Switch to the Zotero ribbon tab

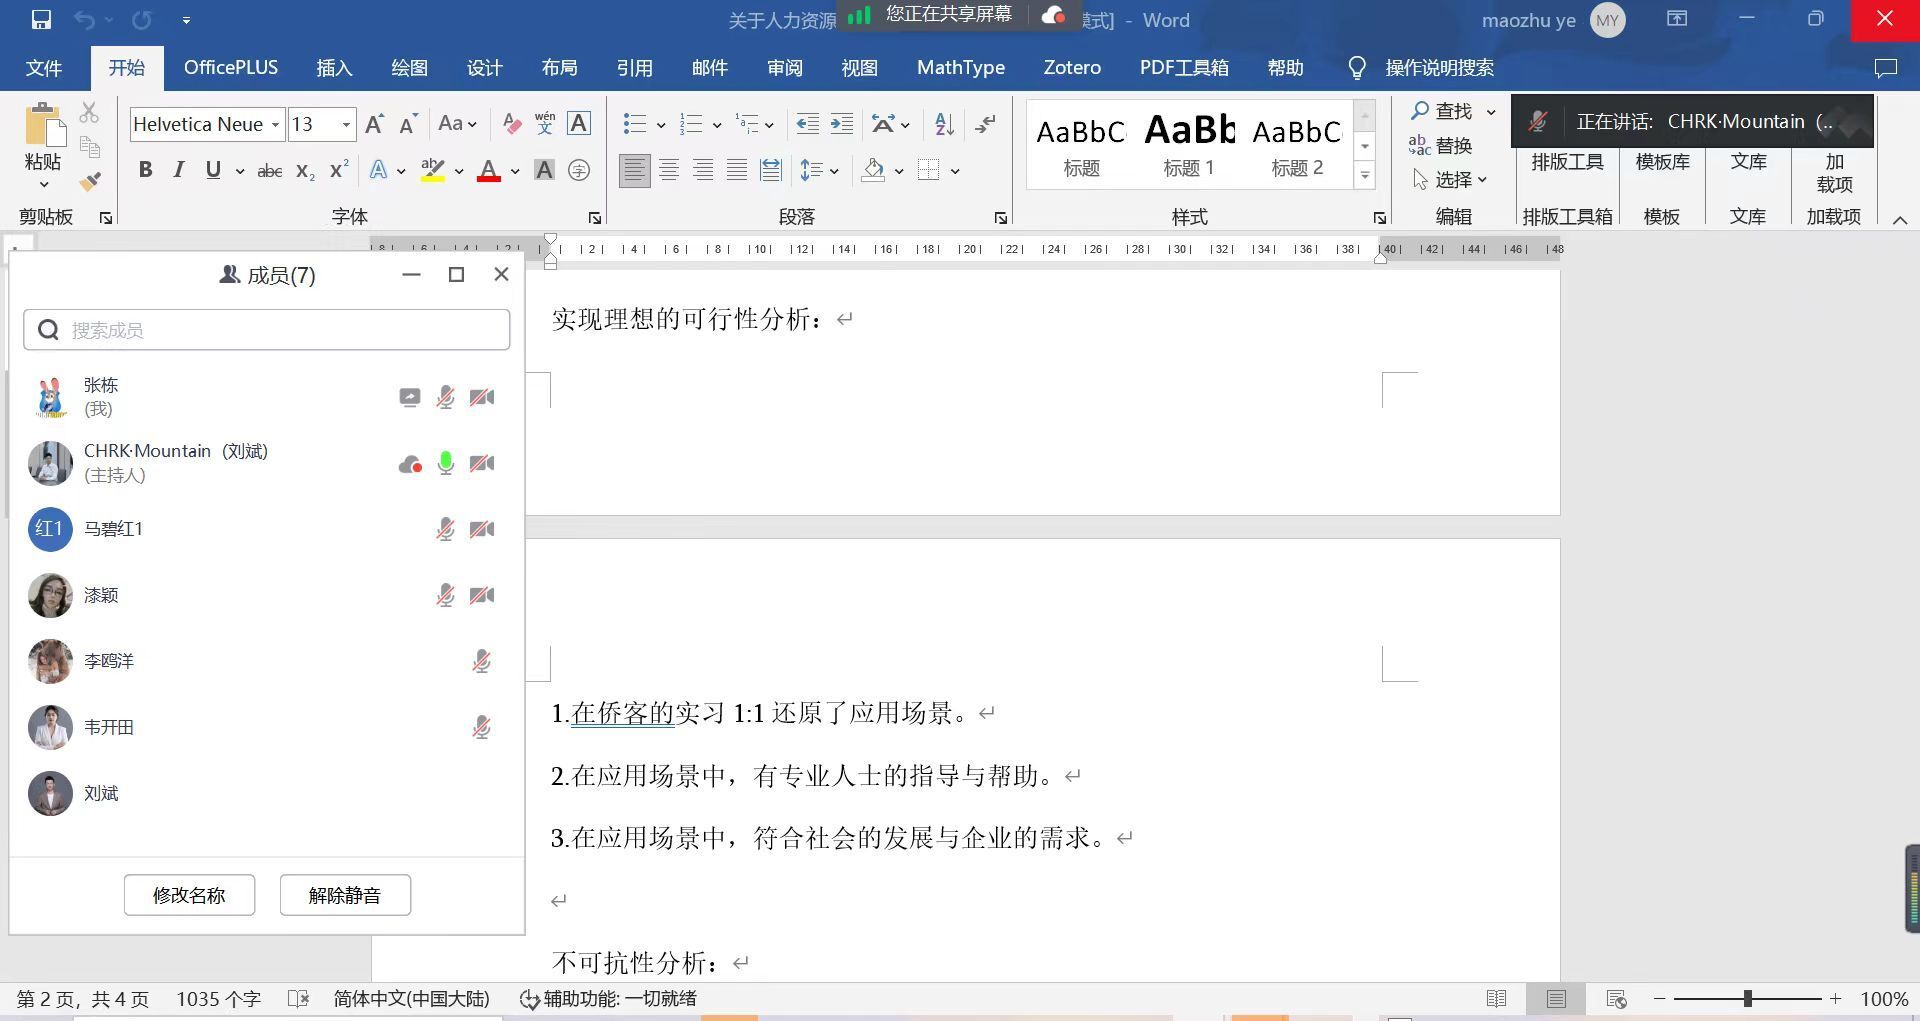1072,68
